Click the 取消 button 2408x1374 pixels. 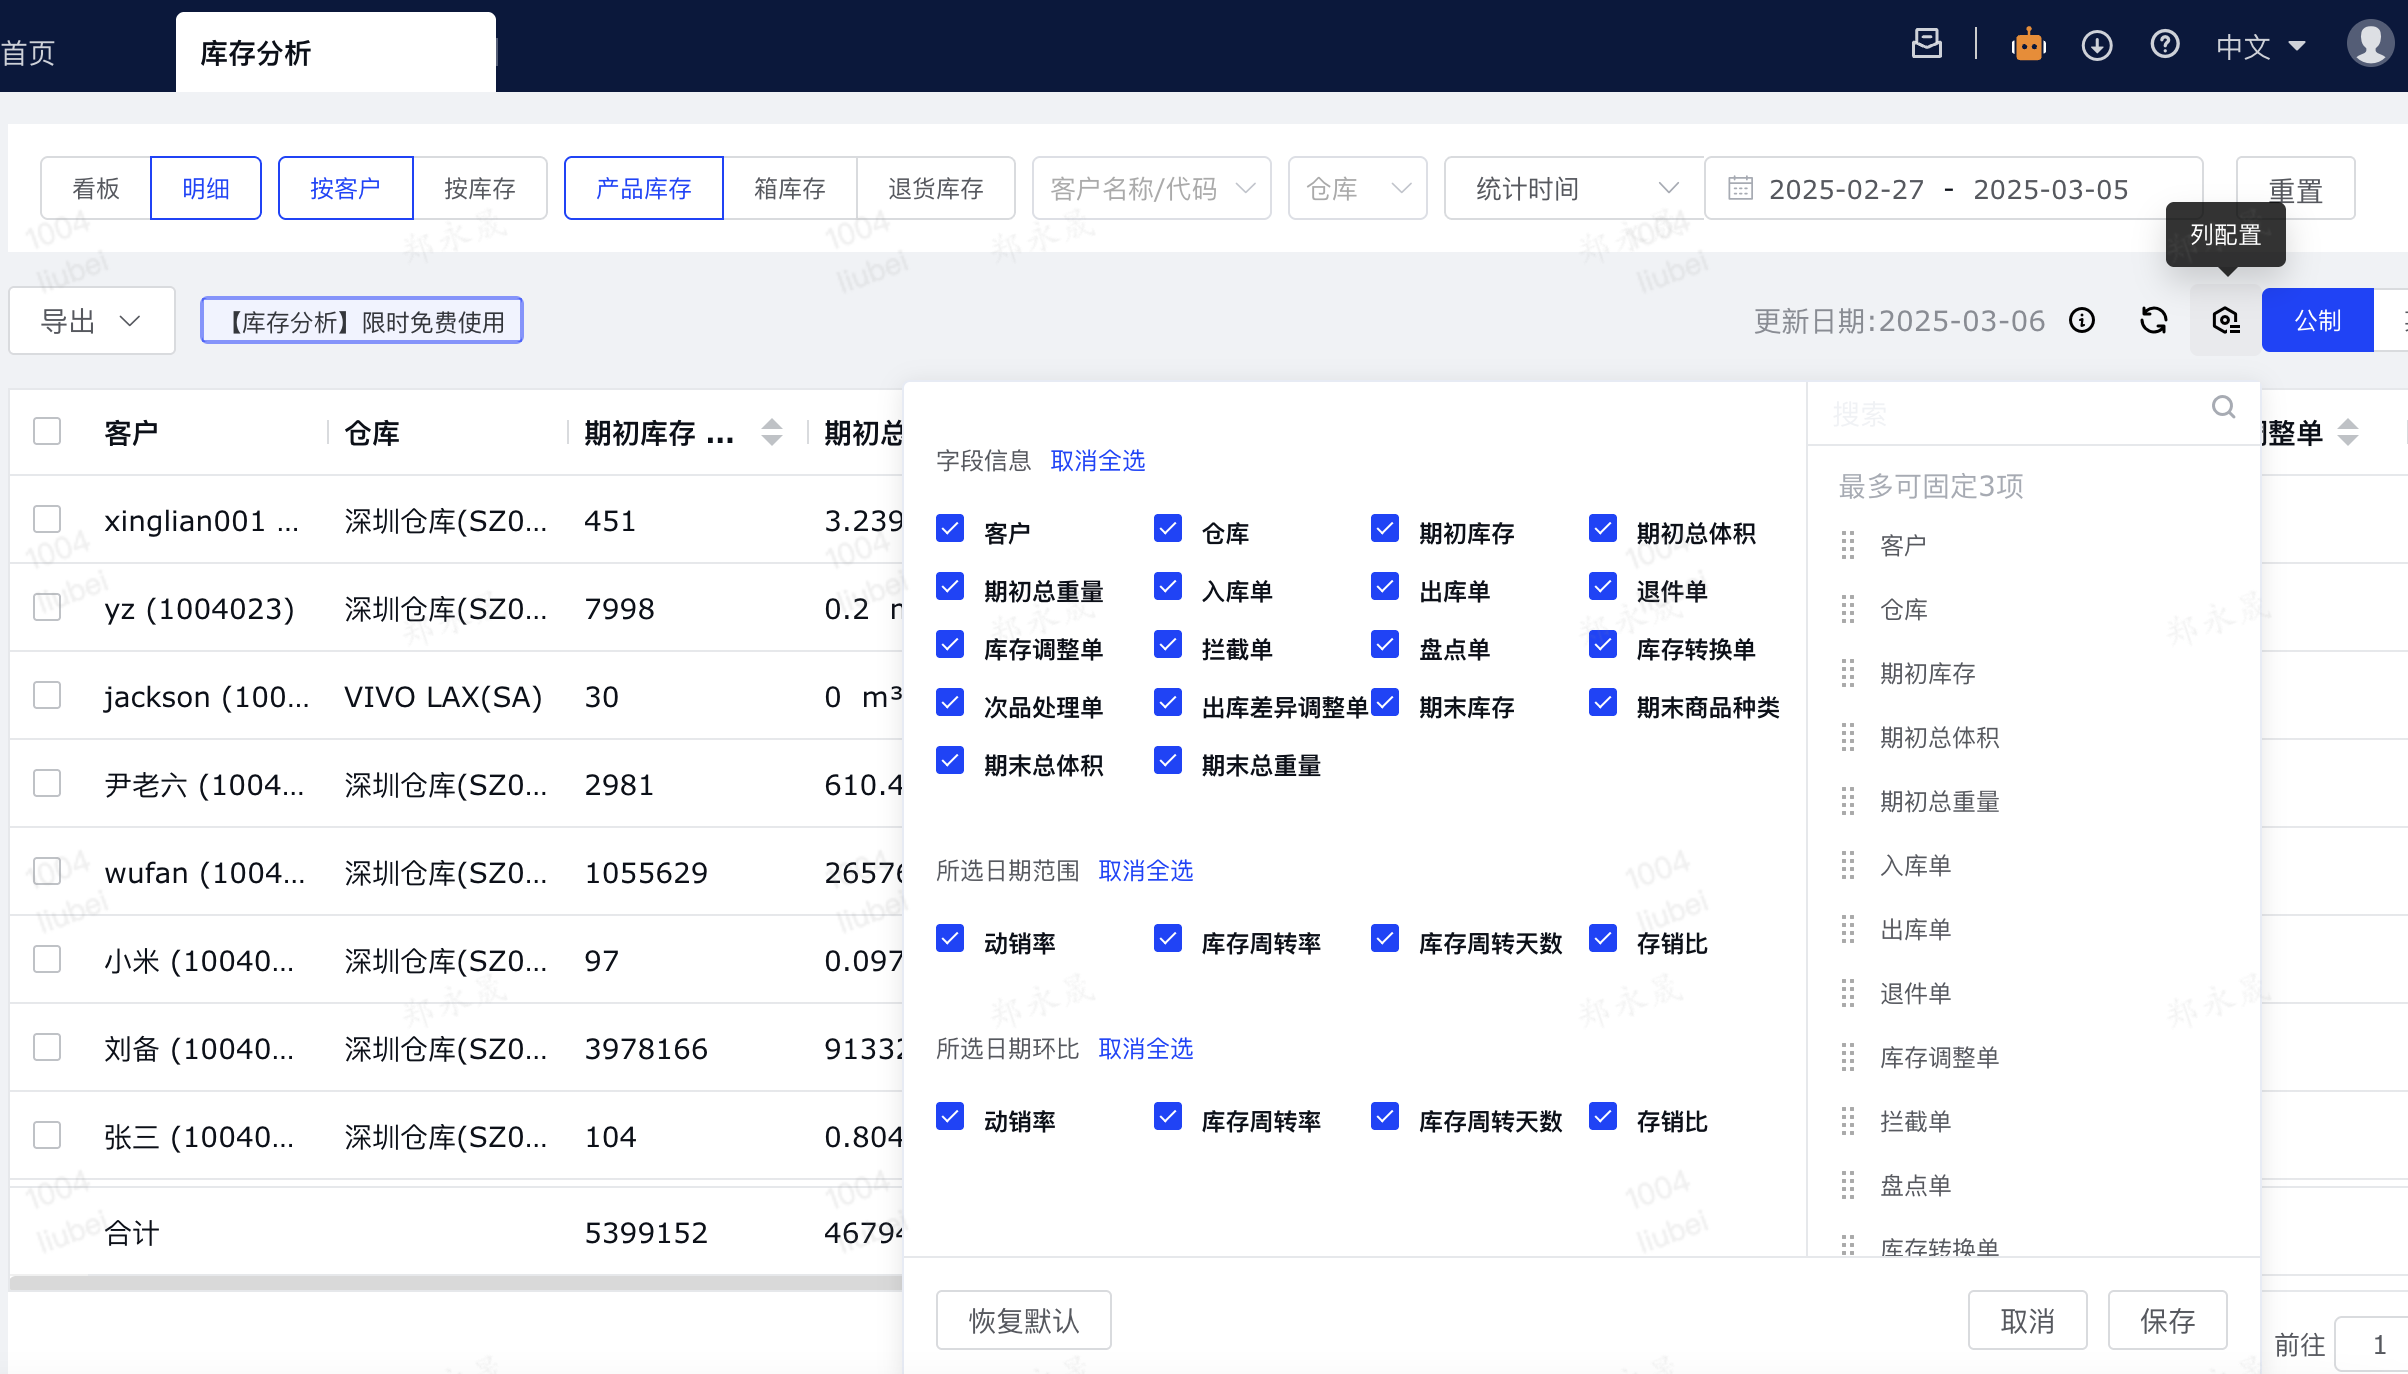(2027, 1320)
